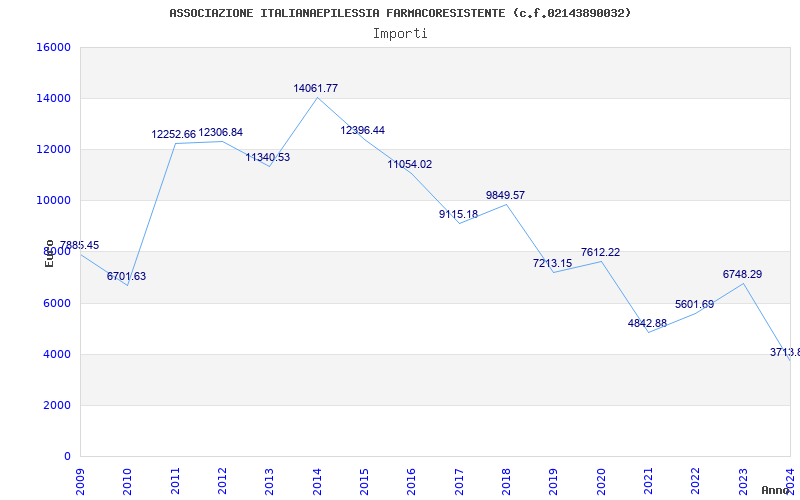
Task: Select the 12306.84 data label
Action: [x=220, y=133]
